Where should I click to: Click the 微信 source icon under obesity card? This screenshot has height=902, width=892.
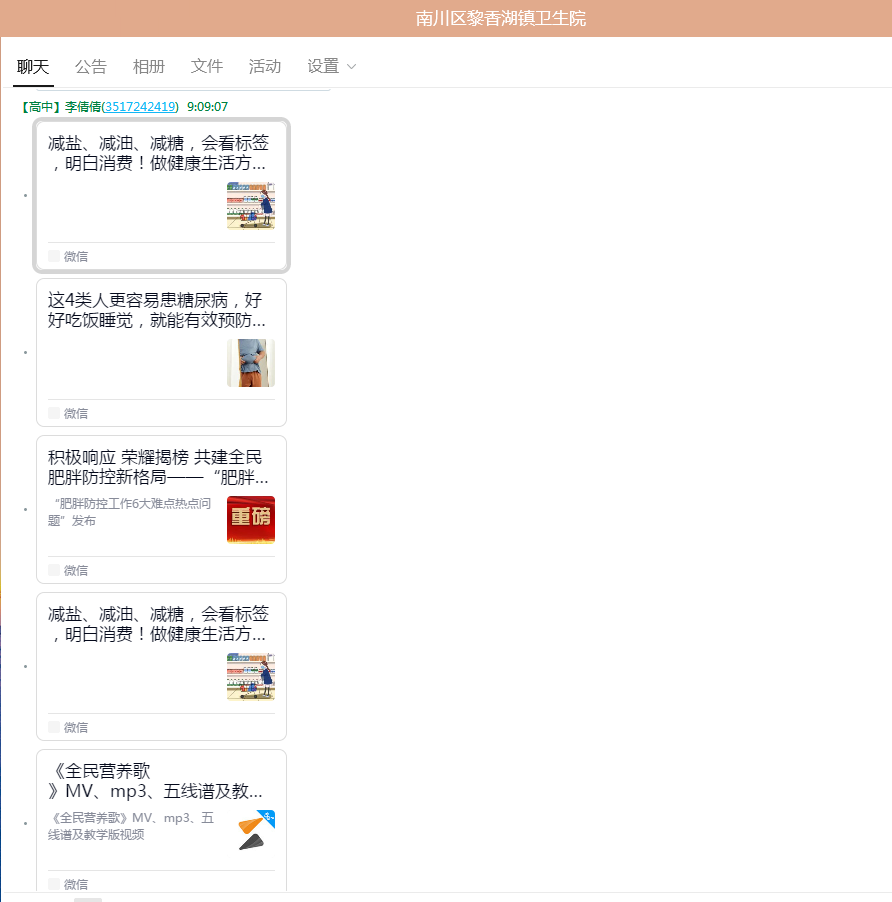(x=54, y=570)
